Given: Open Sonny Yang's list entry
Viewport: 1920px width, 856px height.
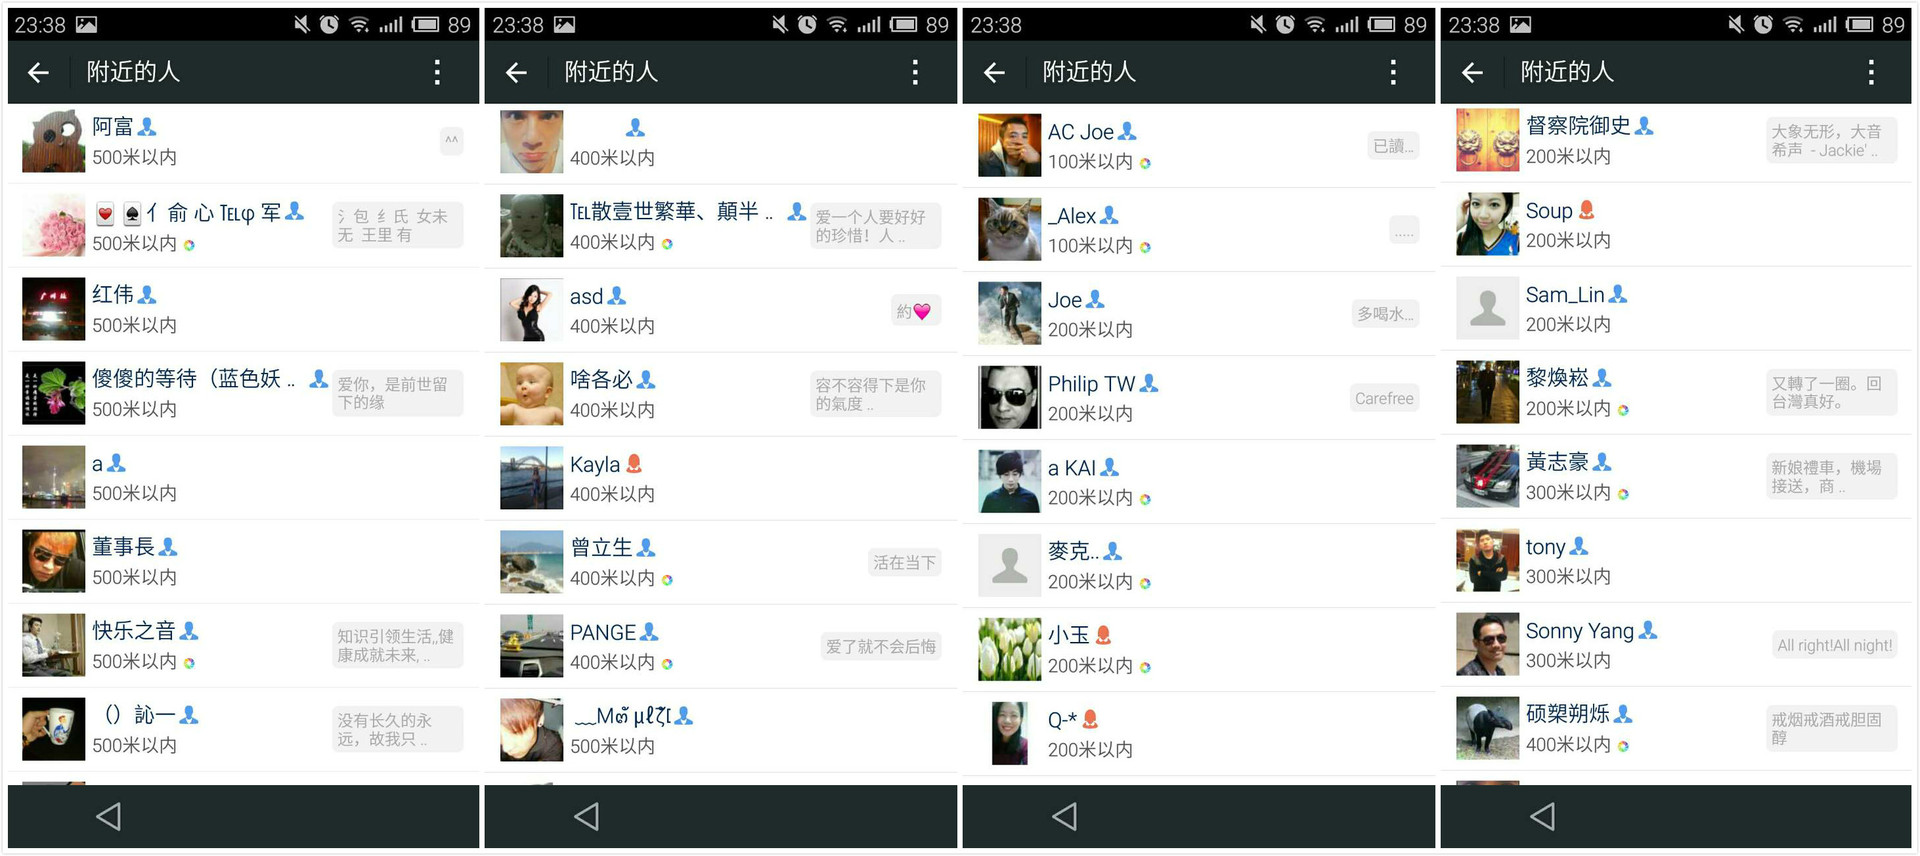Looking at the screenshot, I should (1676, 645).
